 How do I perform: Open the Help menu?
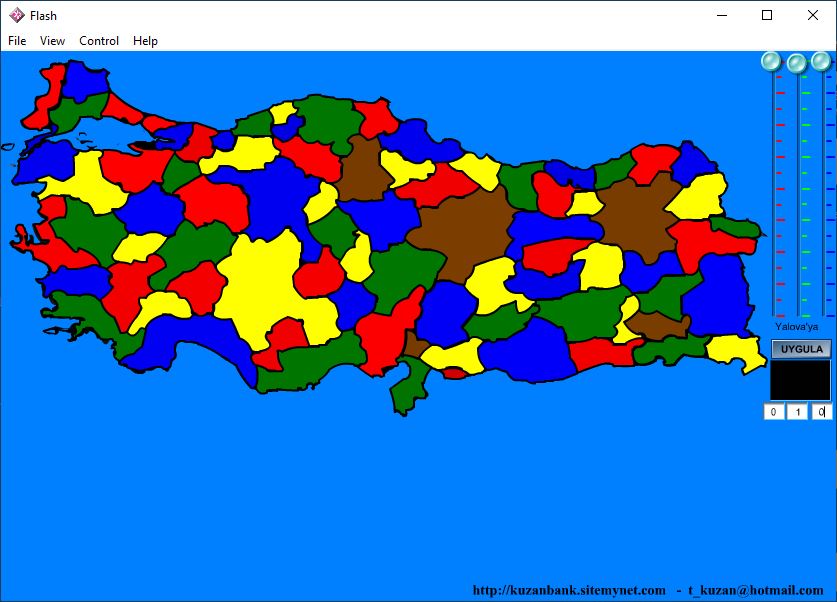point(145,41)
